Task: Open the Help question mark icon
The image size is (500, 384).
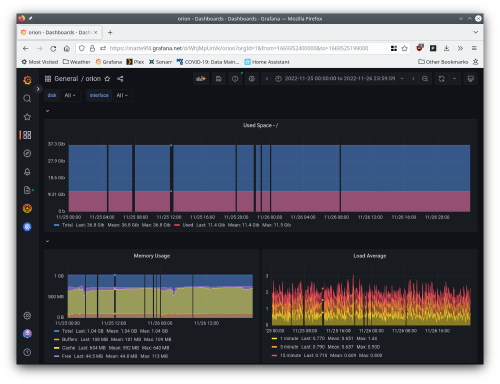Action: (27, 352)
